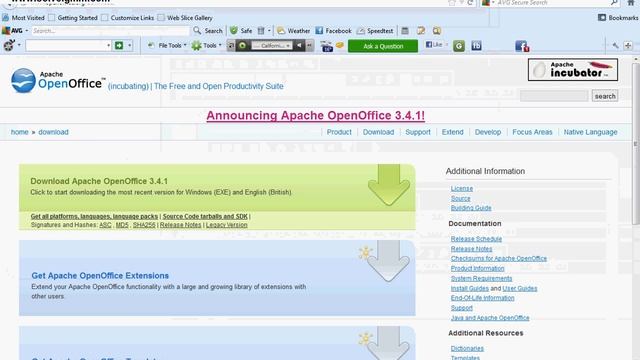Image resolution: width=640 pixels, height=360 pixels.
Task: Click the green play button on radio player
Action: coord(242,45)
